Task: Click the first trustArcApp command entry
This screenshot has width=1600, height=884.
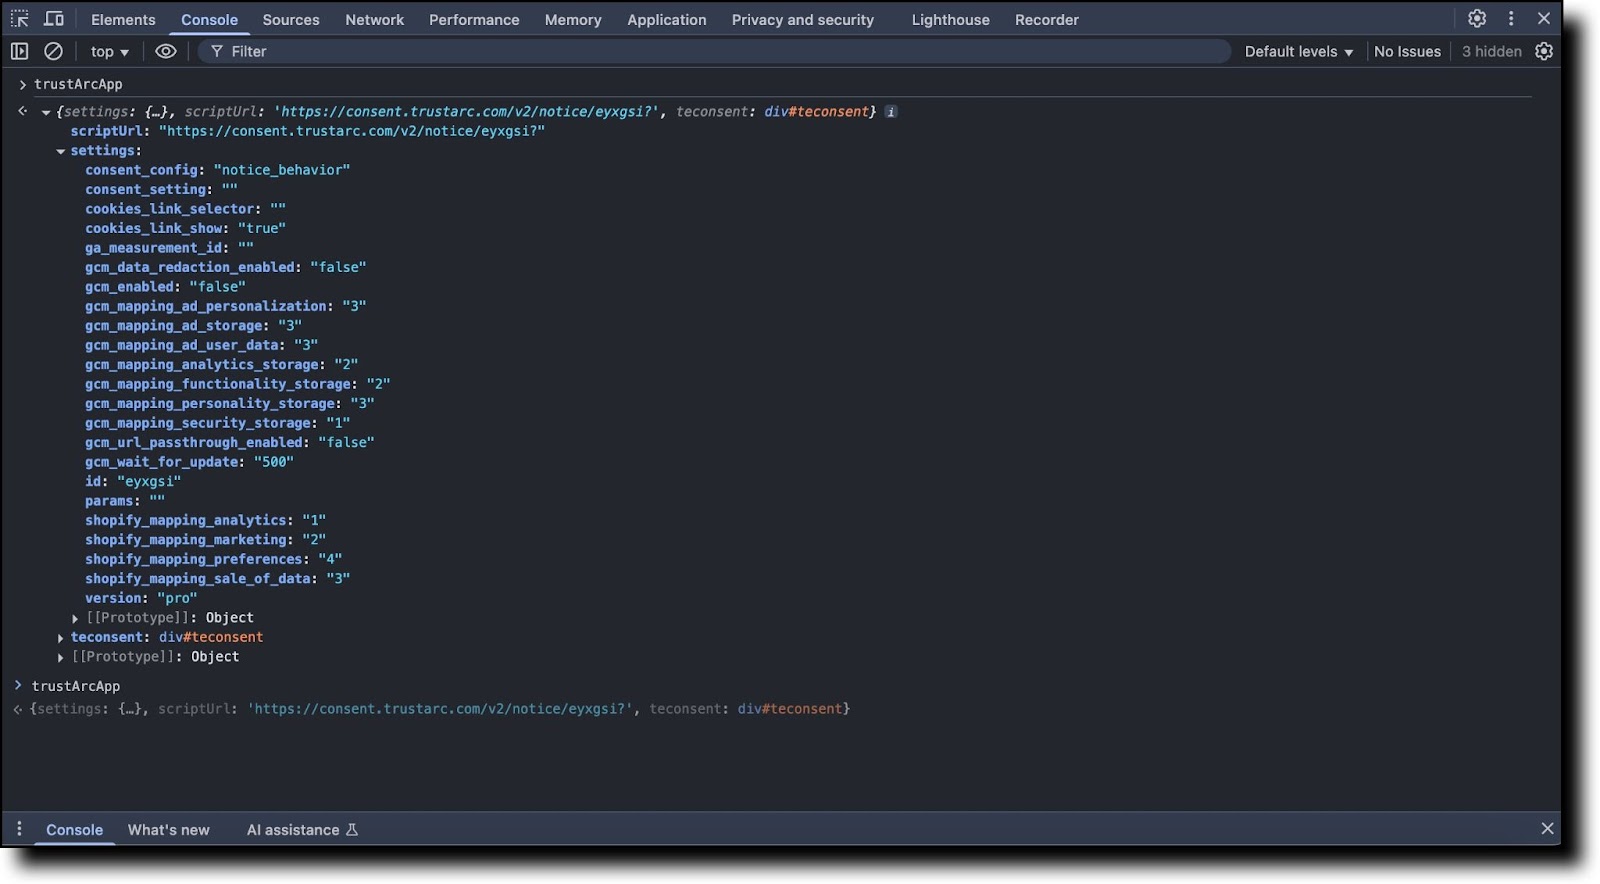Action: tap(78, 85)
